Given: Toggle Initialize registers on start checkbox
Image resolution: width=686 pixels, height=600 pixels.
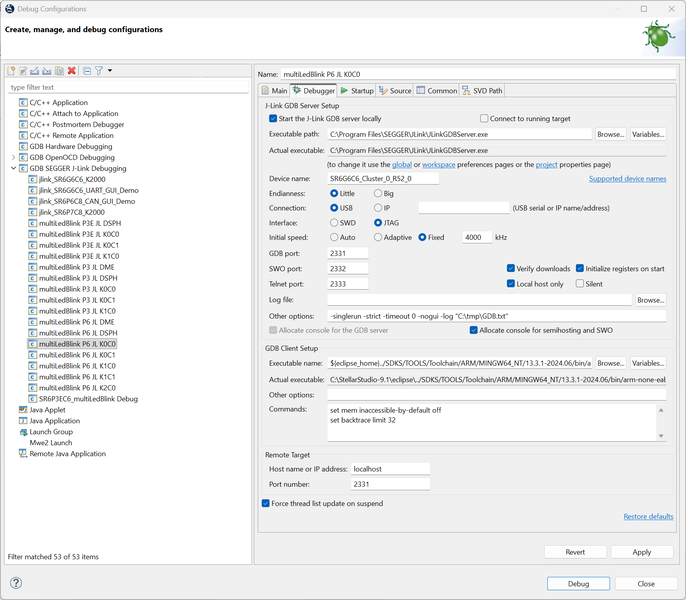Looking at the screenshot, I should 580,268.
